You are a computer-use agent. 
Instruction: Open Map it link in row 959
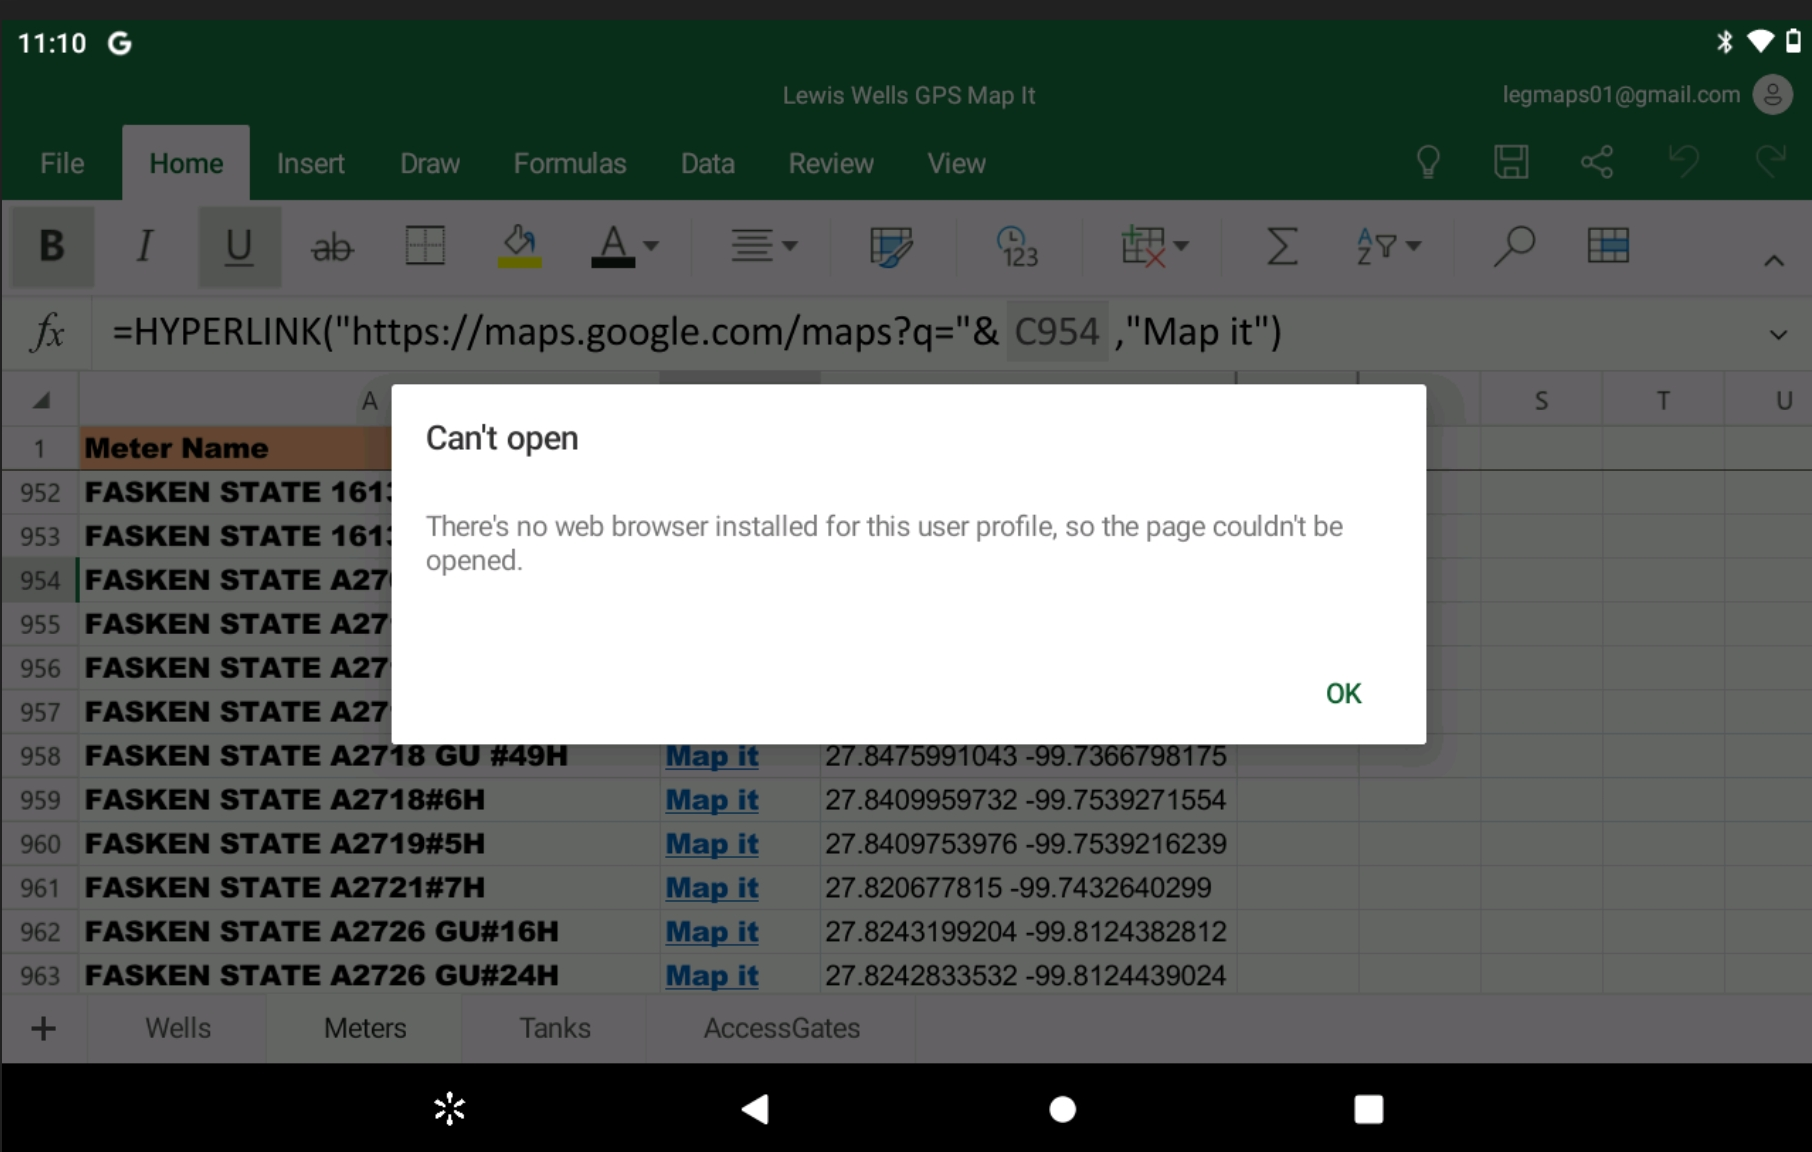pos(712,800)
